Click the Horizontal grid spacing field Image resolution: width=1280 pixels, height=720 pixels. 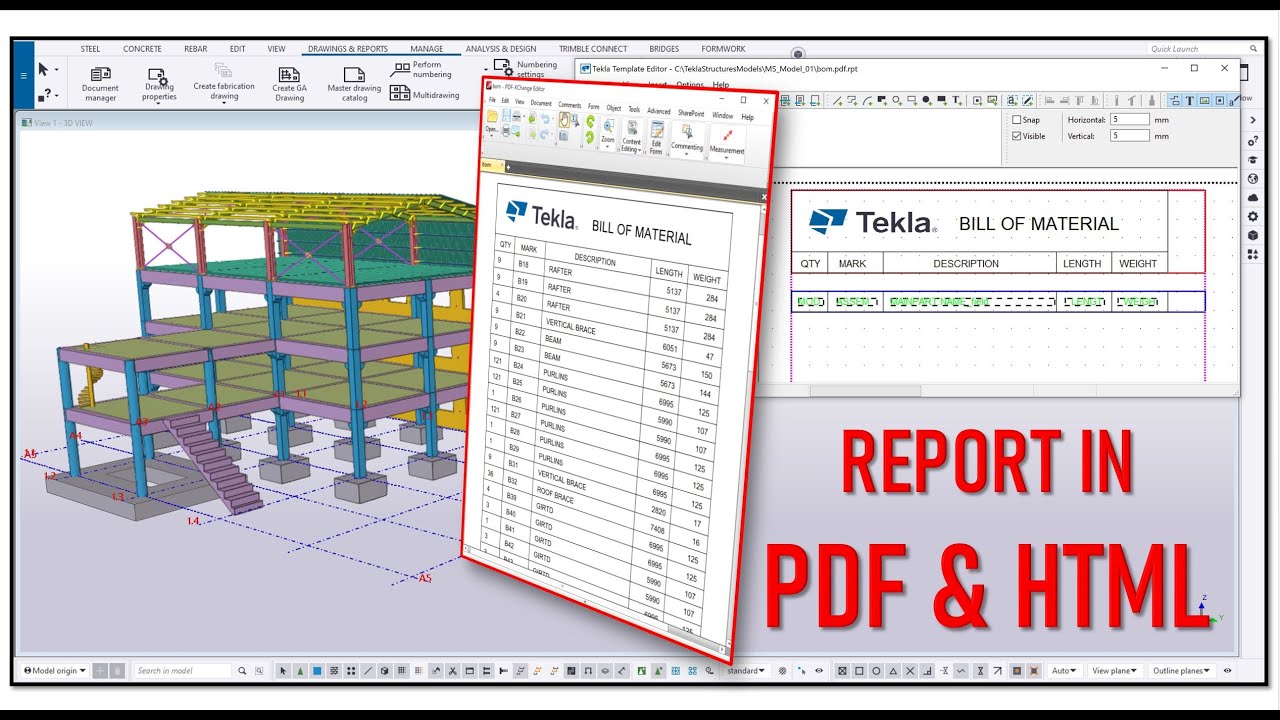pyautogui.click(x=1130, y=120)
